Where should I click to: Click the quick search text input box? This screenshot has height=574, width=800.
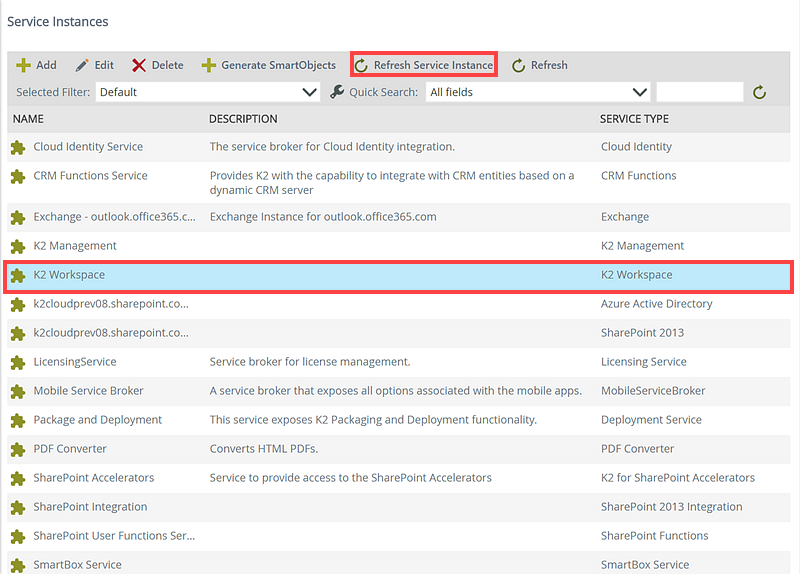(x=699, y=92)
